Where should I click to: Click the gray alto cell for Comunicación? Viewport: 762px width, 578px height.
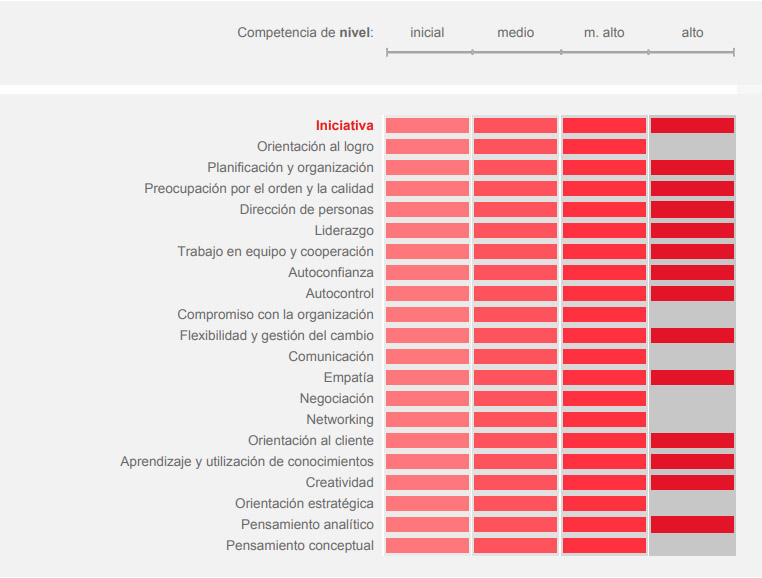pyautogui.click(x=692, y=357)
